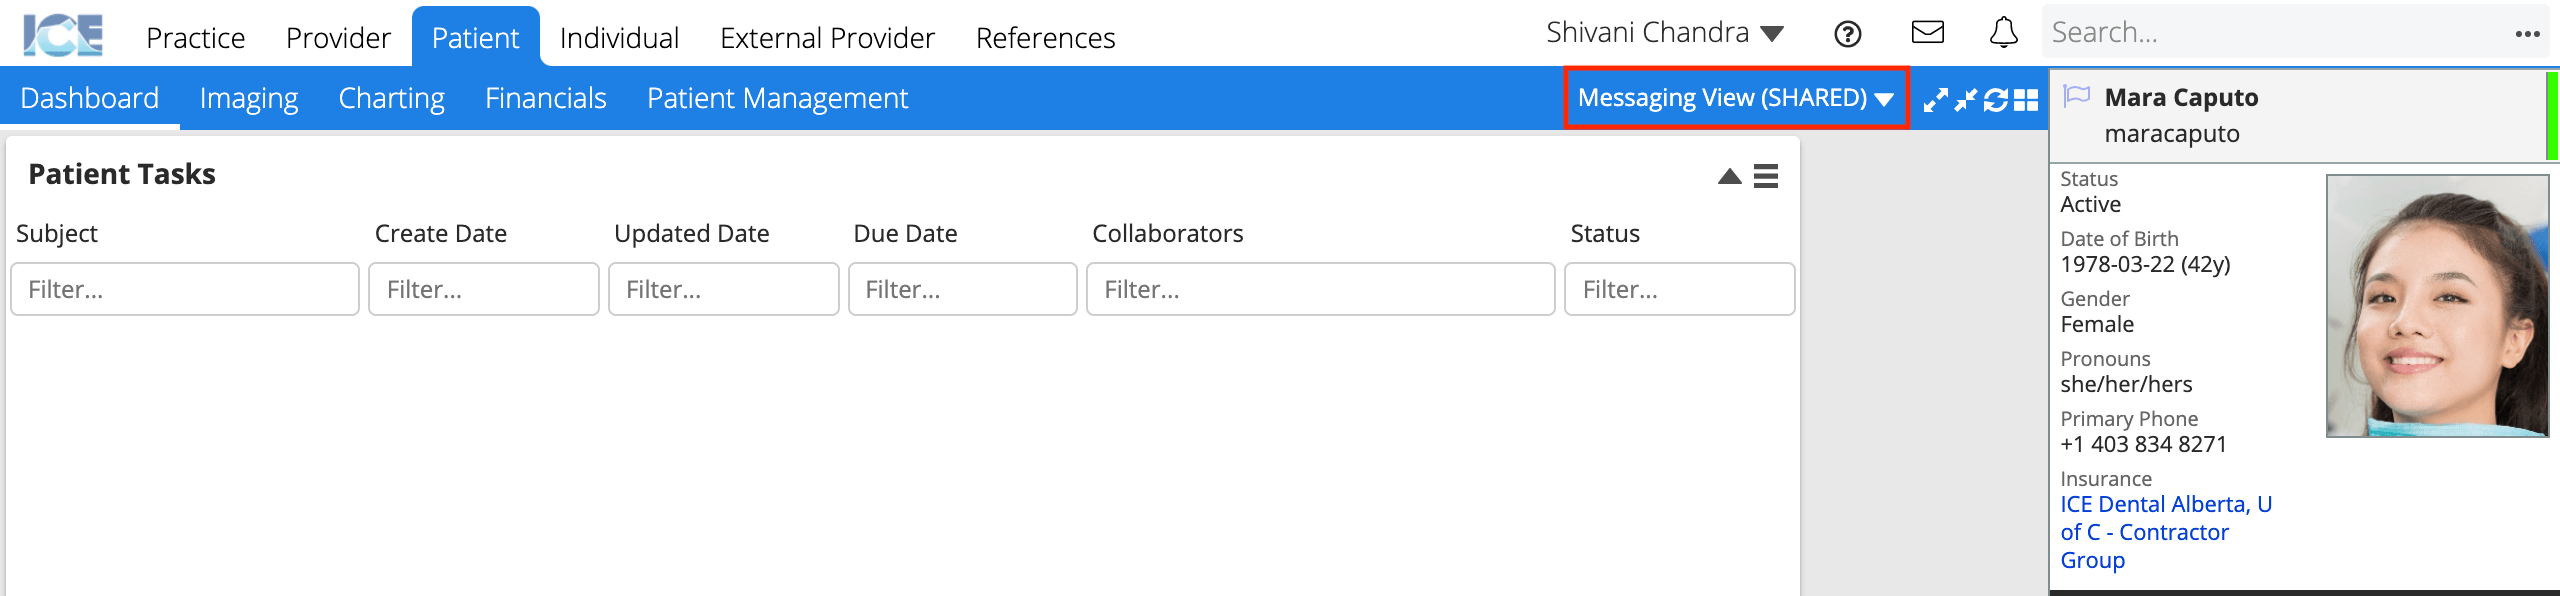
Task: Open the search options ellipsis menu
Action: [x=2527, y=34]
